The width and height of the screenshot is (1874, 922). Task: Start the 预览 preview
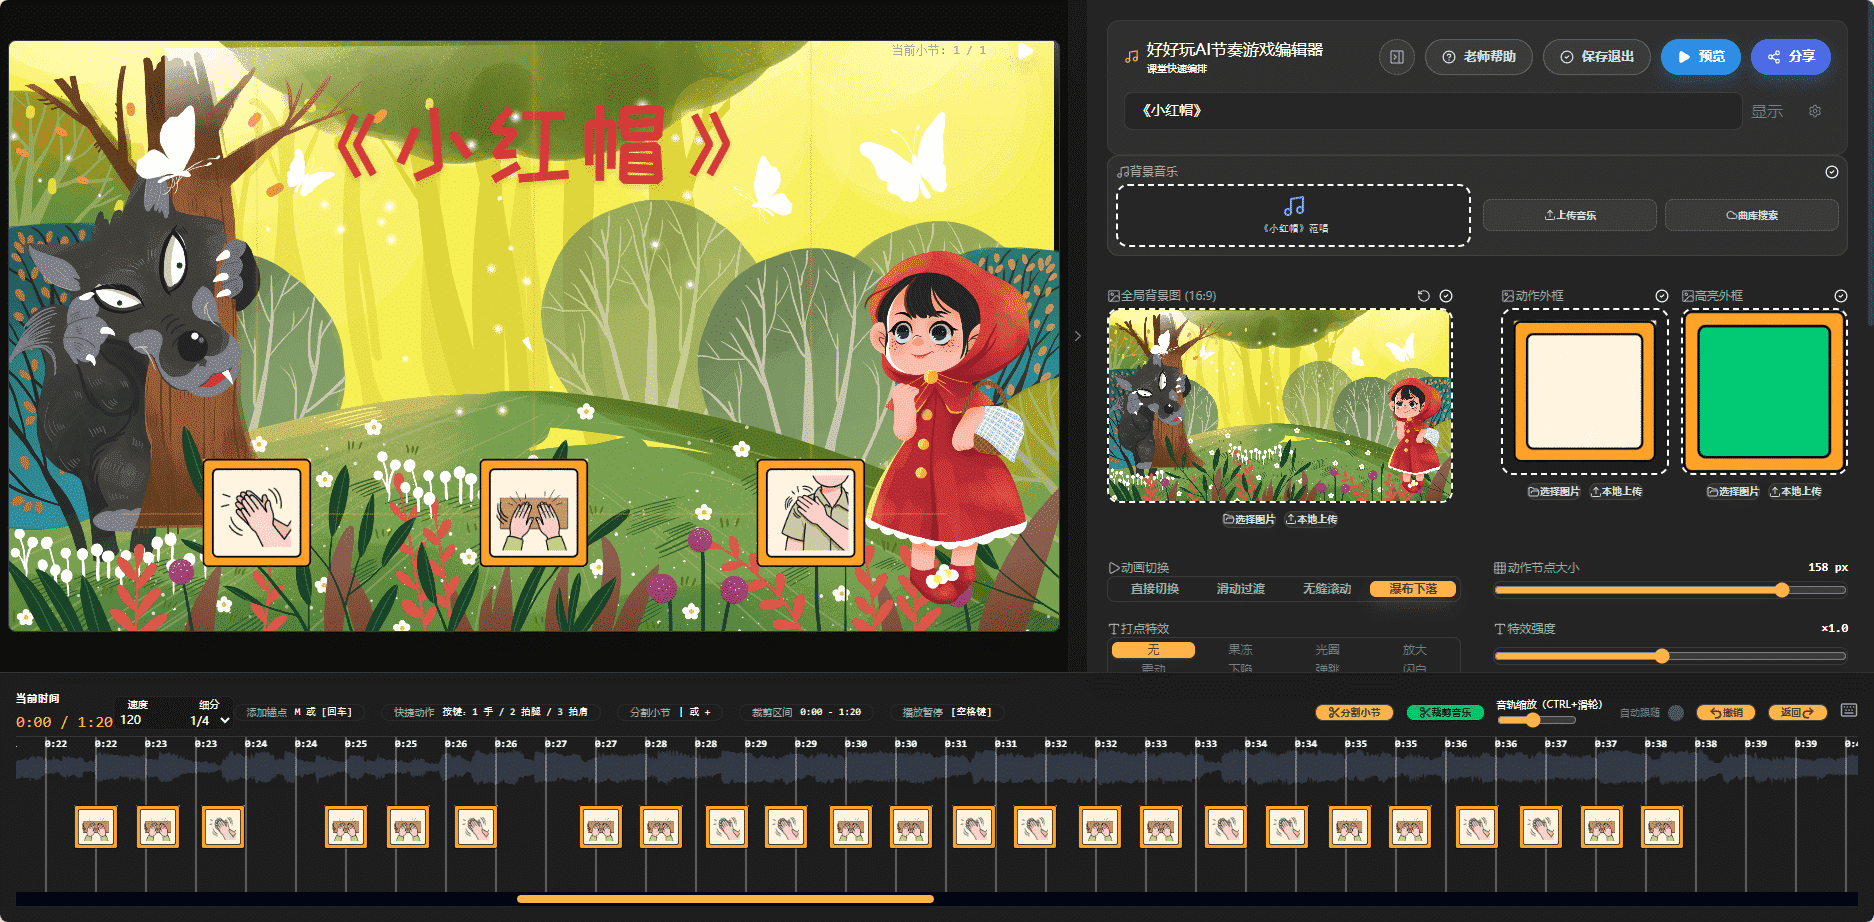(x=1700, y=57)
